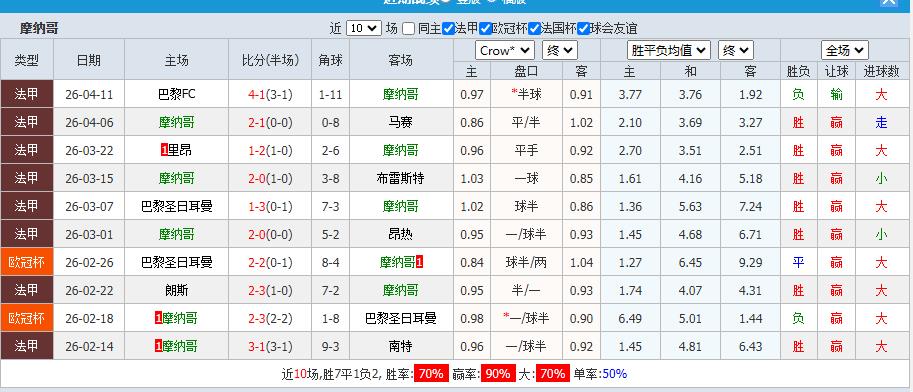This screenshot has height=392, width=913.
Task: Open the 布雷斯特 team link
Action: pos(401,178)
